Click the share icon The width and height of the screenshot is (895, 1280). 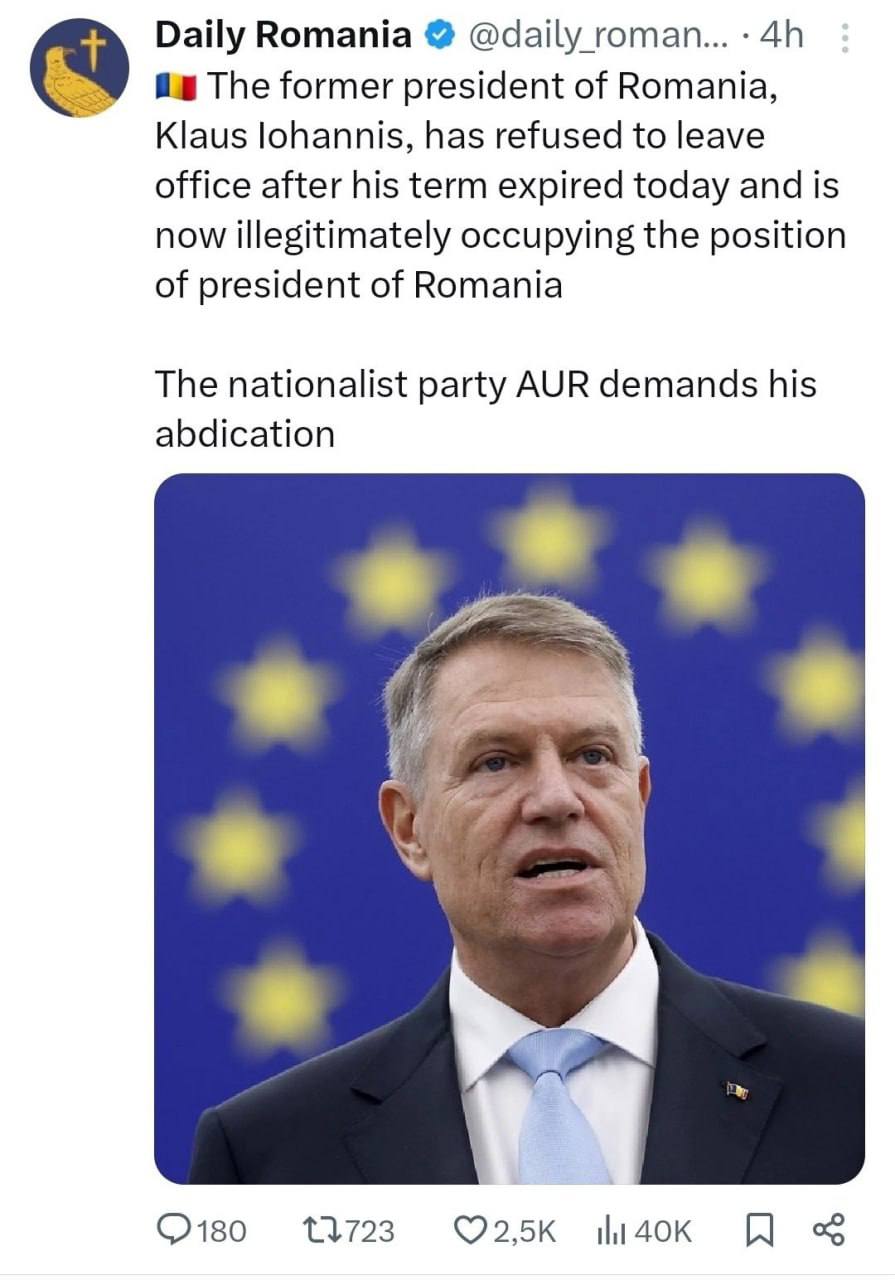click(x=830, y=1230)
